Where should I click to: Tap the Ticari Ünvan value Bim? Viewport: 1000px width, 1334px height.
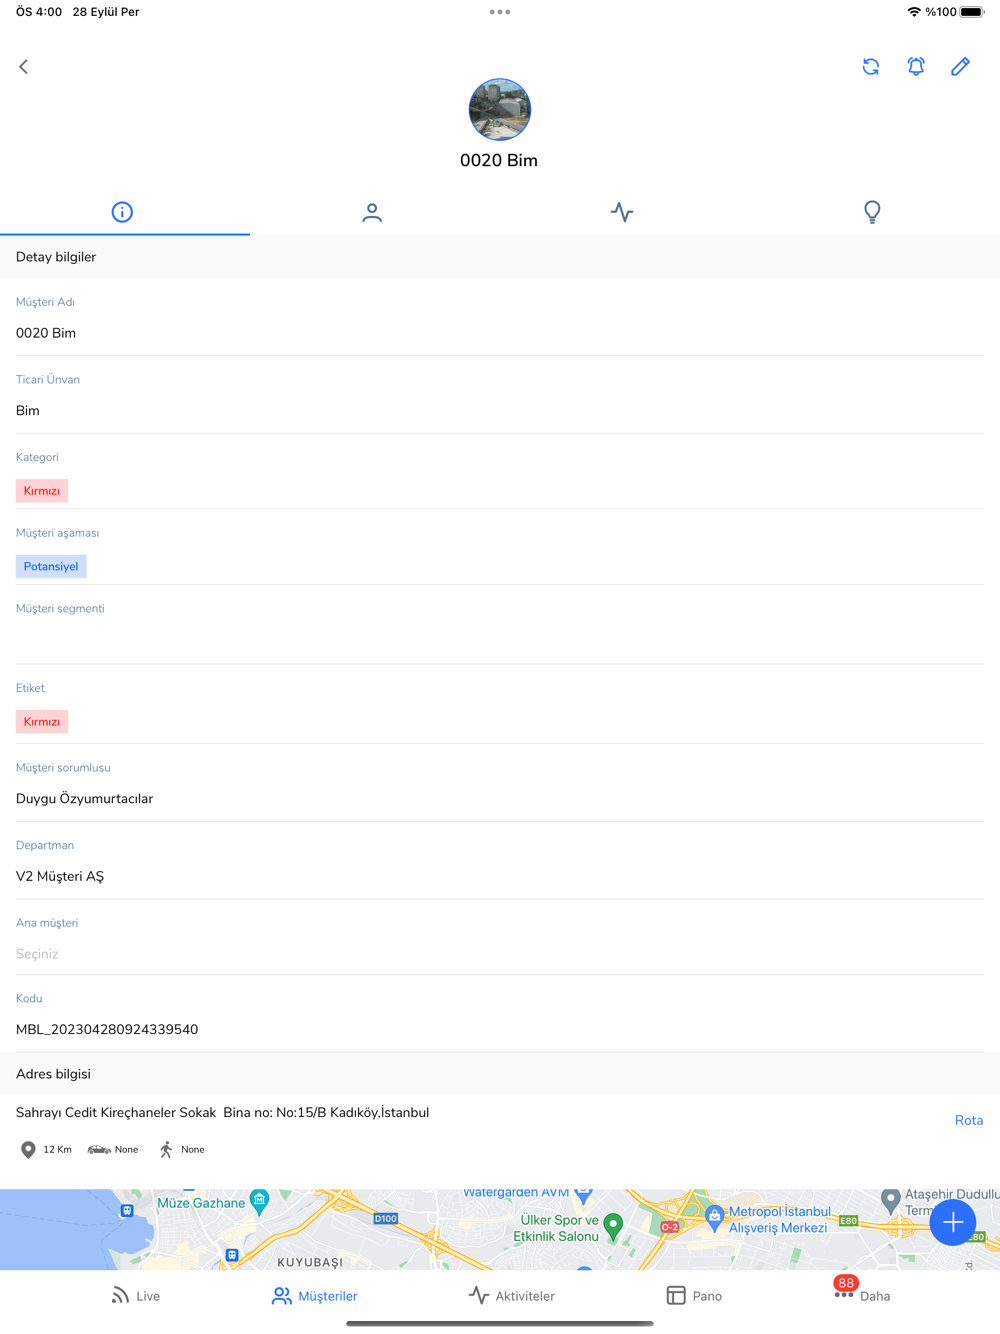pyautogui.click(x=28, y=411)
